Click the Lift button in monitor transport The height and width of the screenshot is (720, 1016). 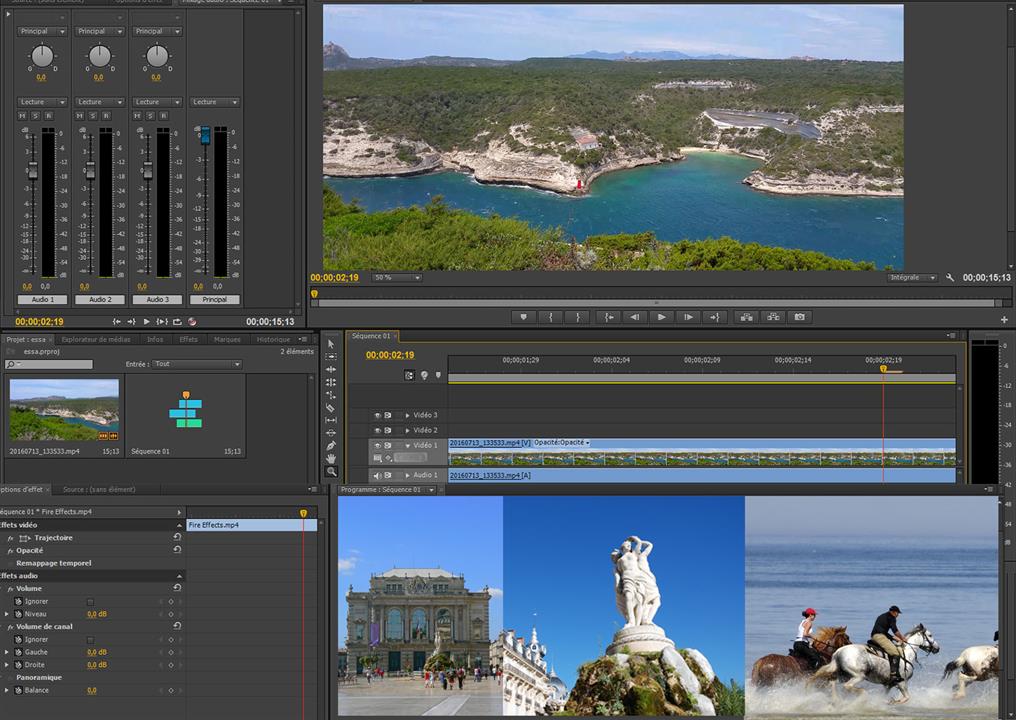[746, 317]
